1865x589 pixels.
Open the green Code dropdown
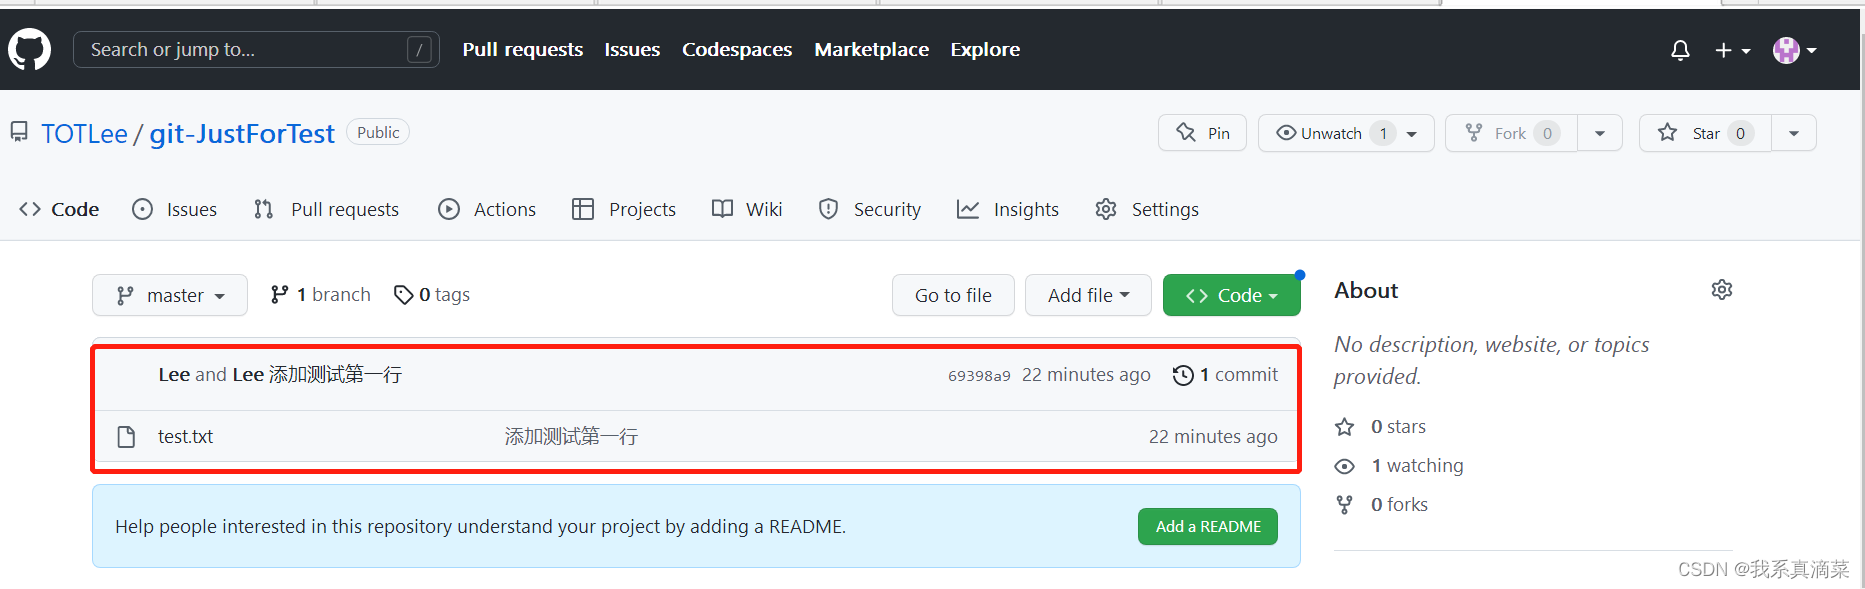point(1231,295)
